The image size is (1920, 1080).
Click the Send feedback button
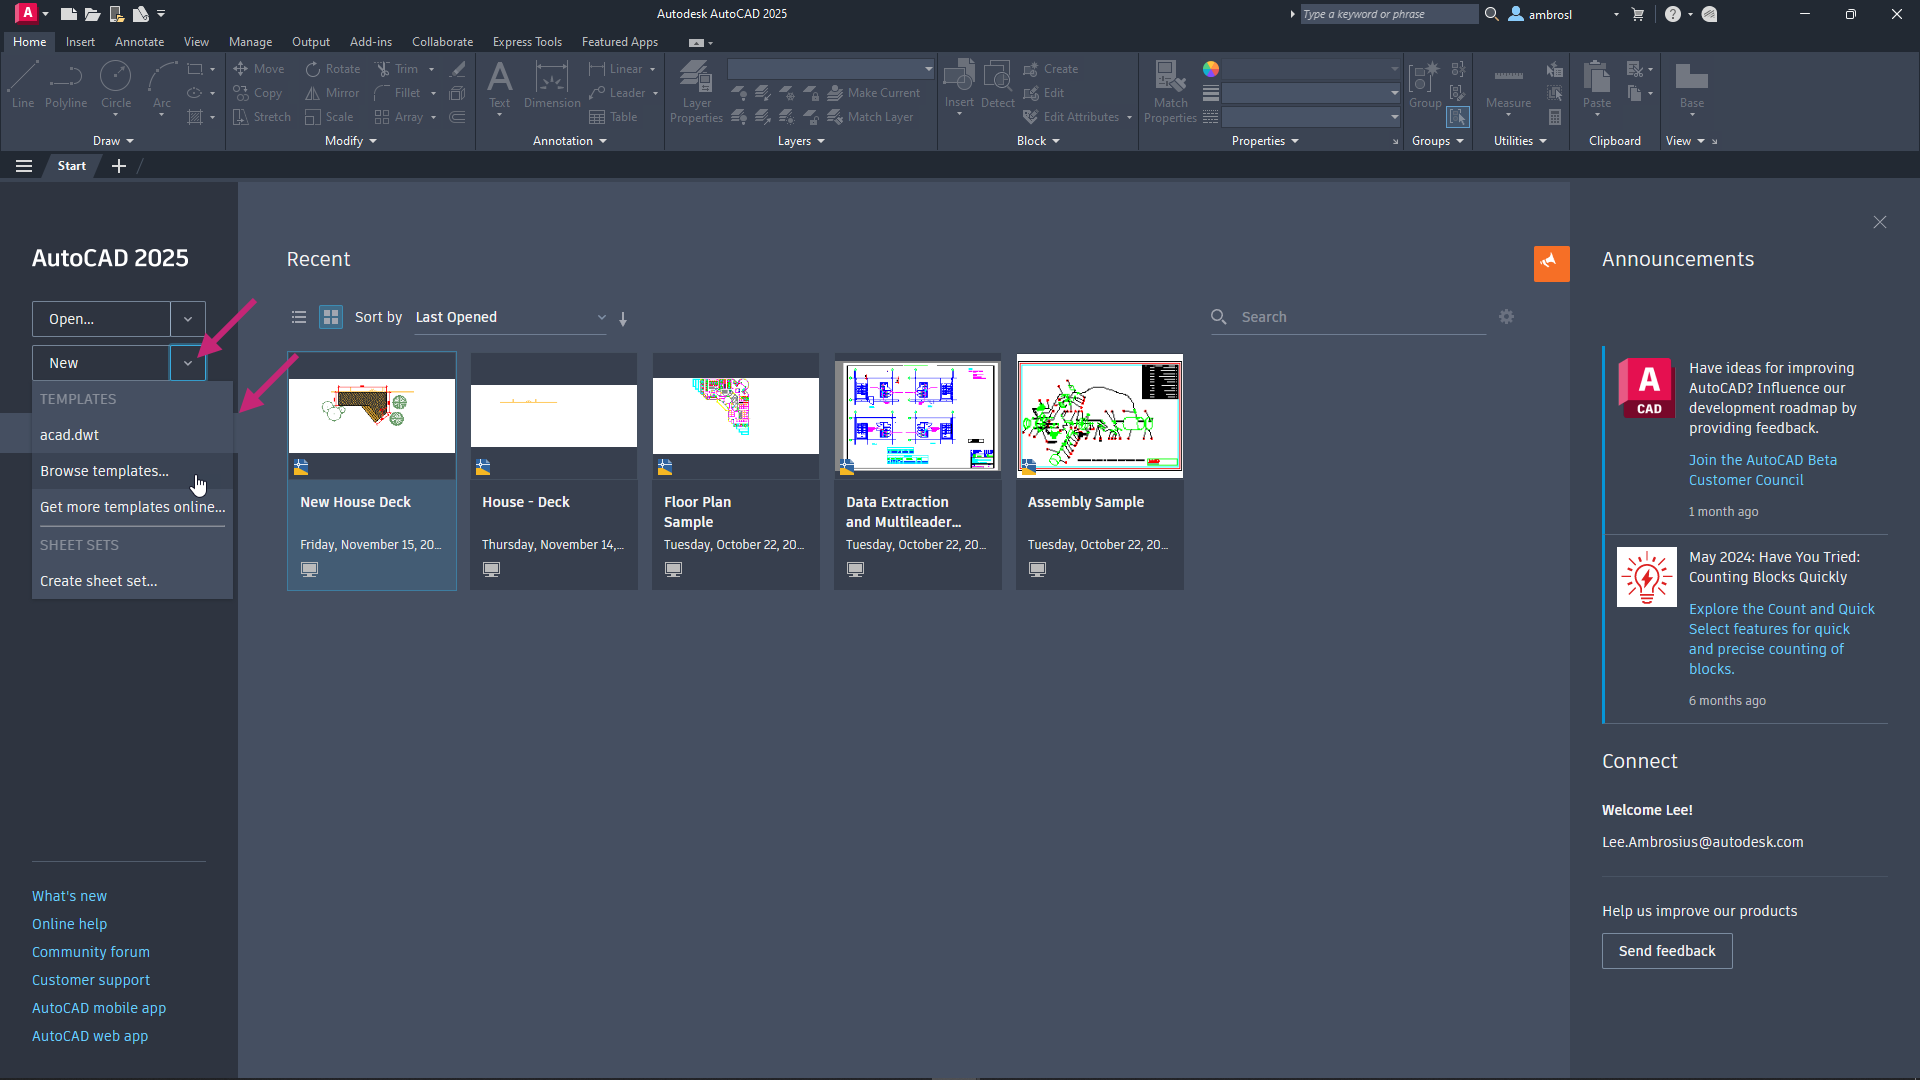point(1666,951)
